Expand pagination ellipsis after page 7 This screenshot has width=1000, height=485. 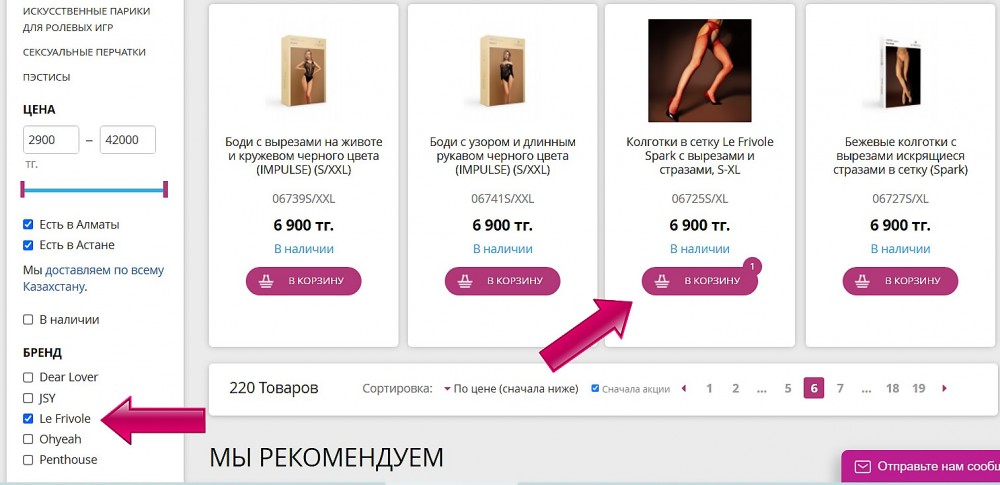[866, 388]
